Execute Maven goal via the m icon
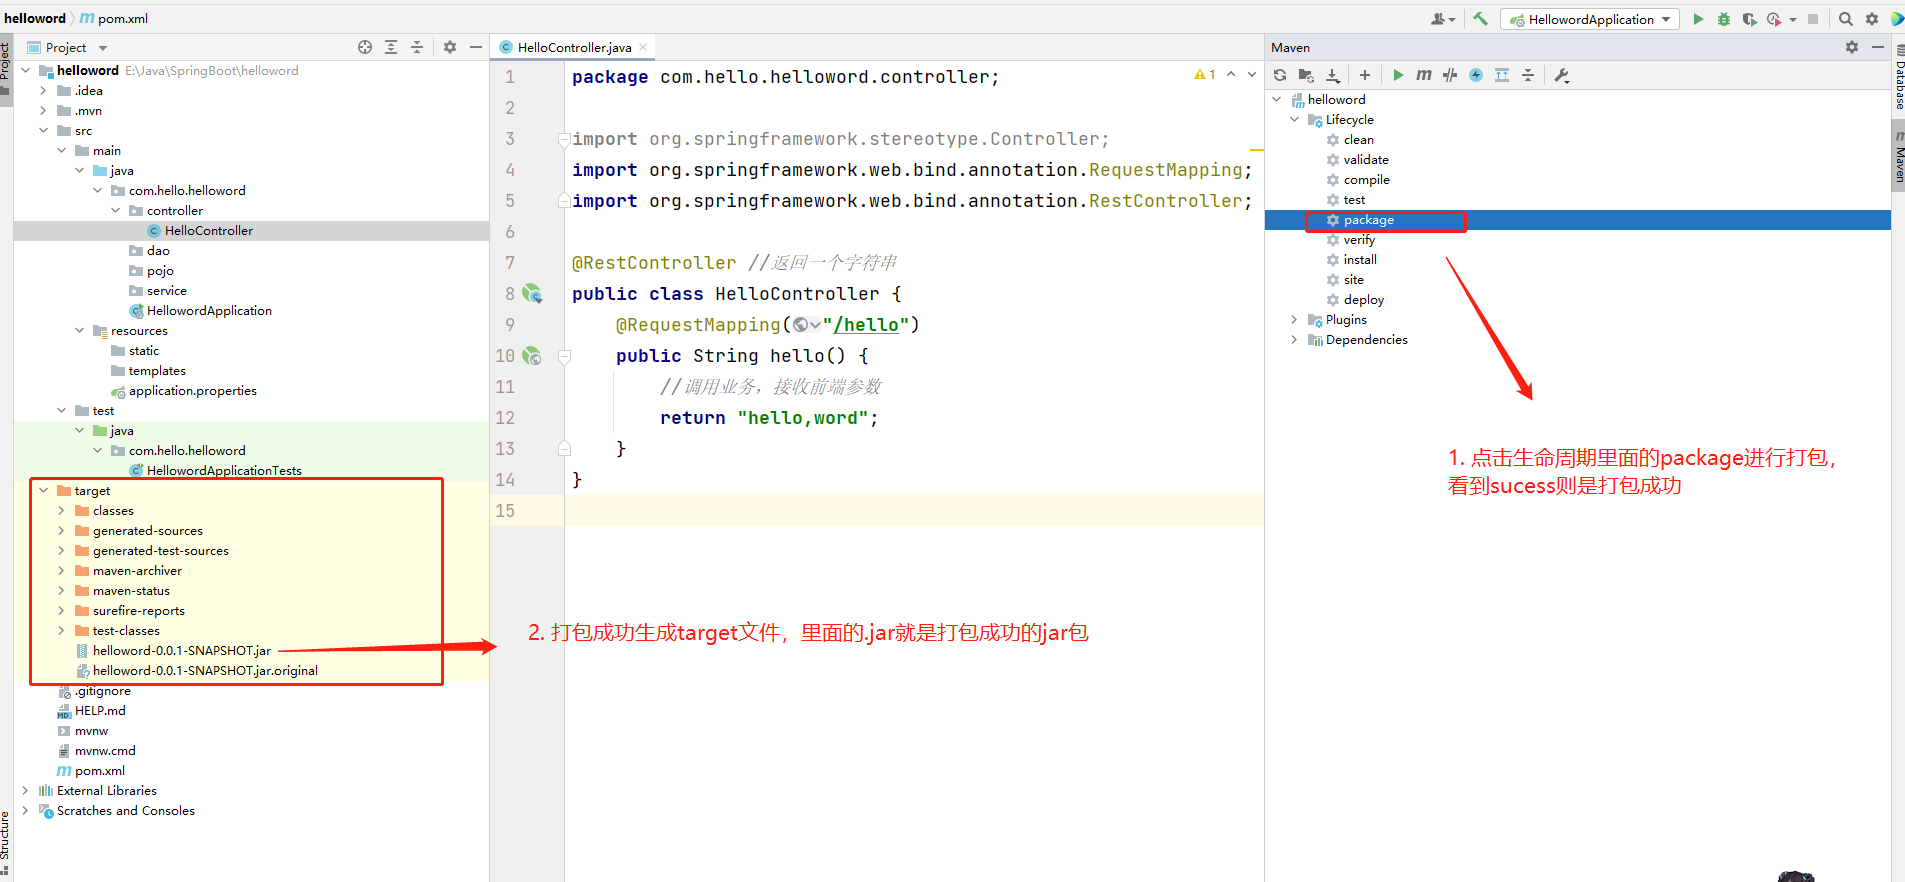The height and width of the screenshot is (882, 1905). pos(1424,75)
